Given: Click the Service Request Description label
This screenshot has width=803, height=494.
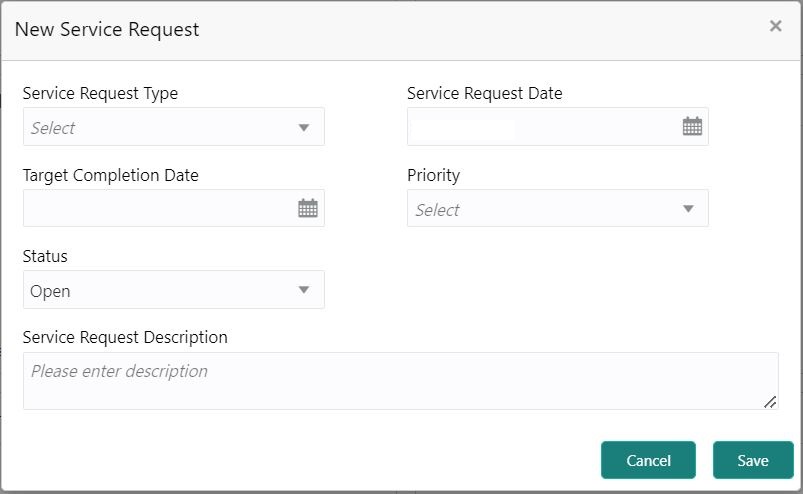Looking at the screenshot, I should coord(125,337).
